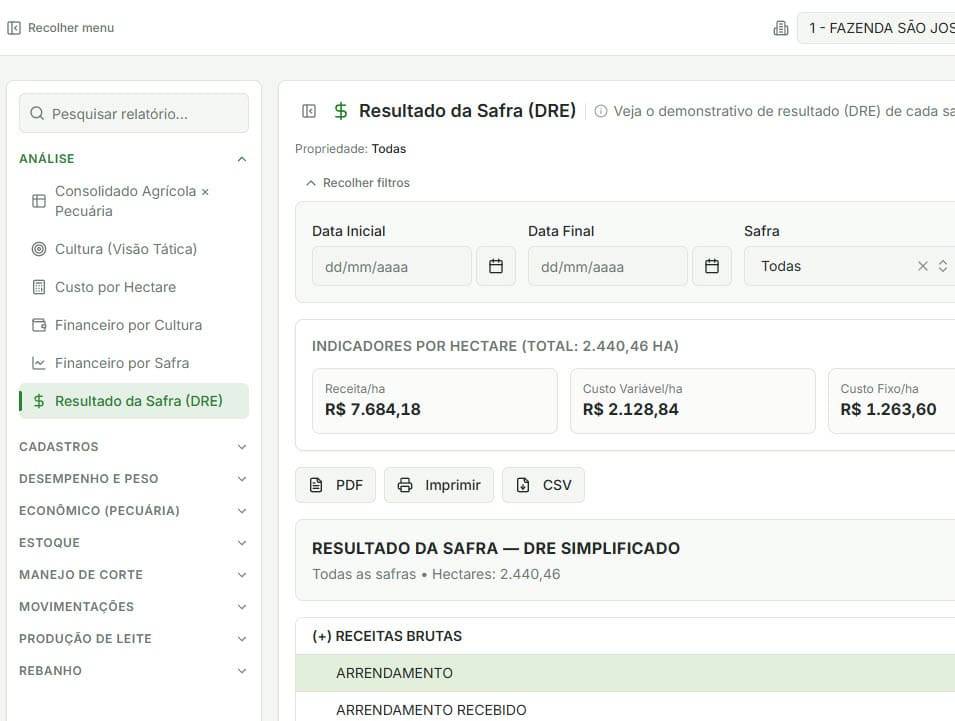The image size is (955, 721).
Task: Export the report as PDF
Action: pyautogui.click(x=336, y=485)
